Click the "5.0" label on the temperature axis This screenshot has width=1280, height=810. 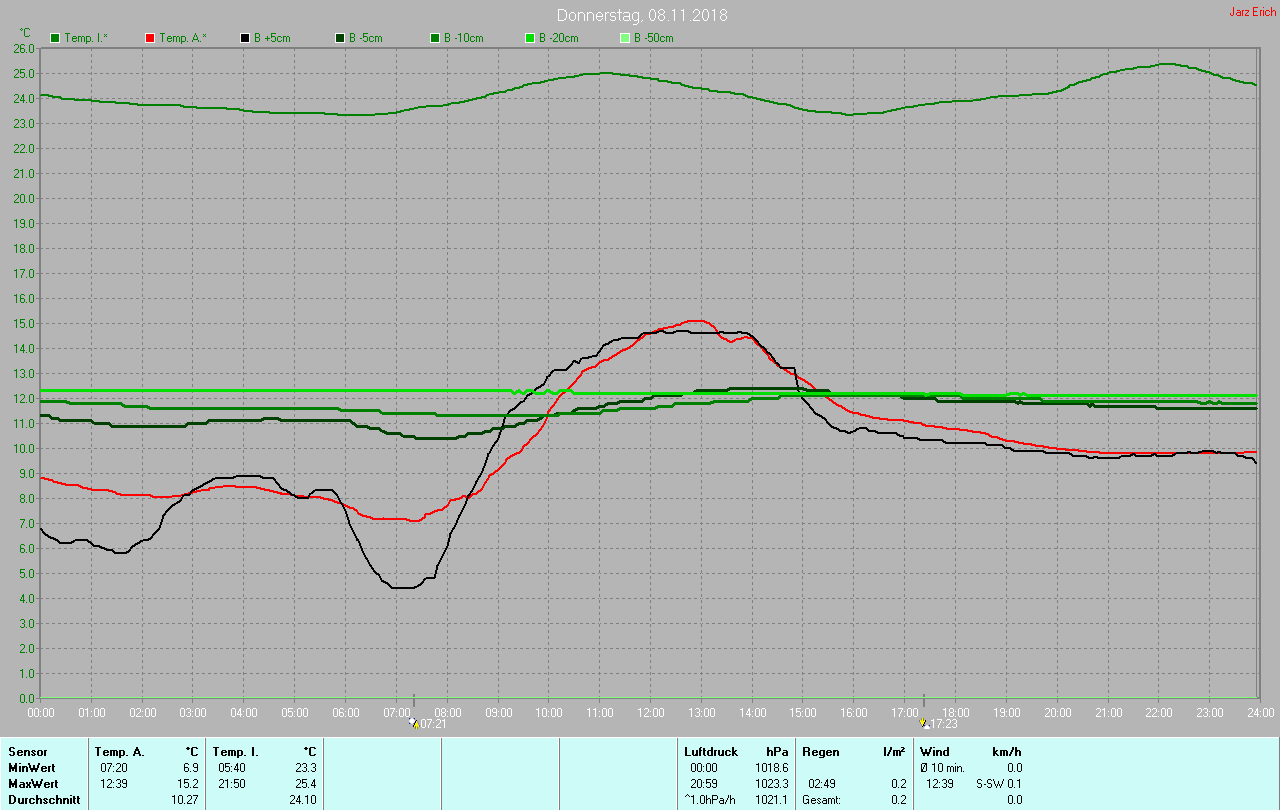[x=28, y=573]
